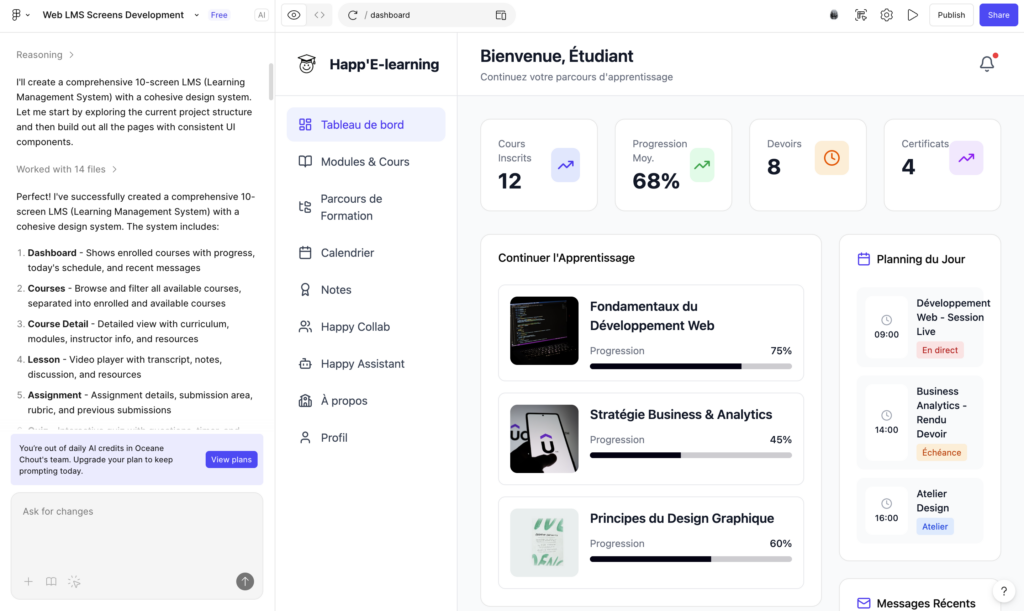Open Modules & Cours in sidebar
The height and width of the screenshot is (611, 1024).
365,162
